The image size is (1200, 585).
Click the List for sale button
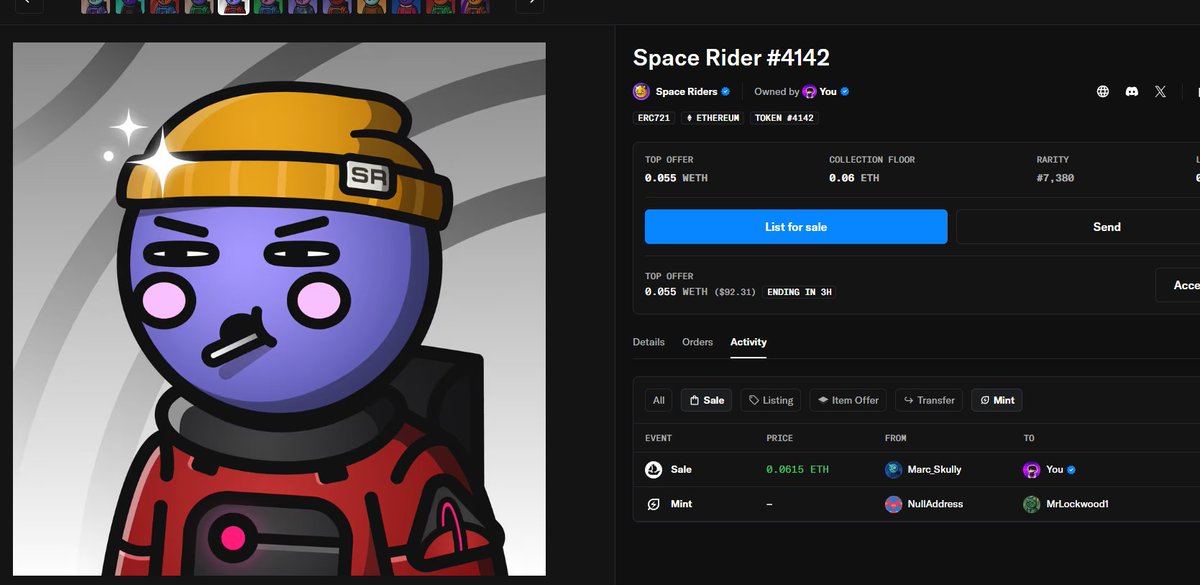[796, 227]
